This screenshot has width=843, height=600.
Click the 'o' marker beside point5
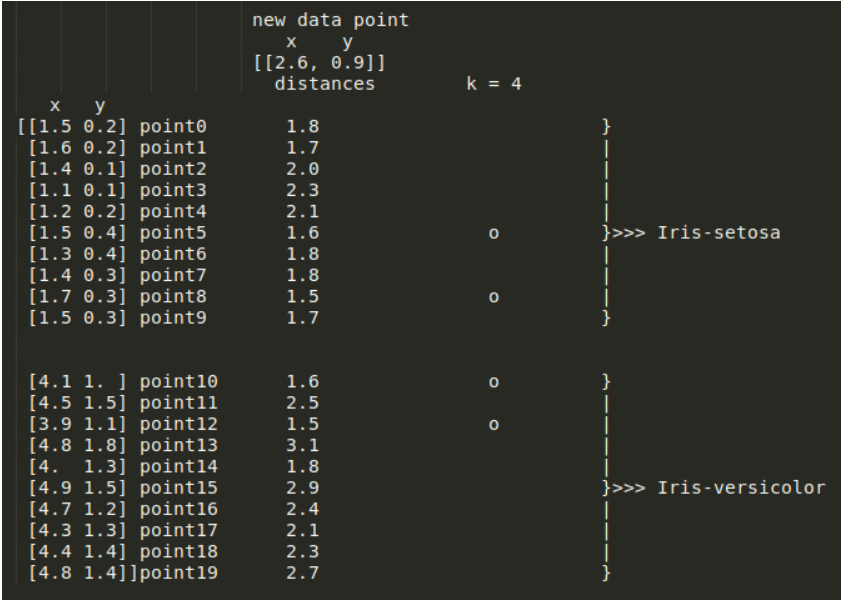click(x=494, y=234)
